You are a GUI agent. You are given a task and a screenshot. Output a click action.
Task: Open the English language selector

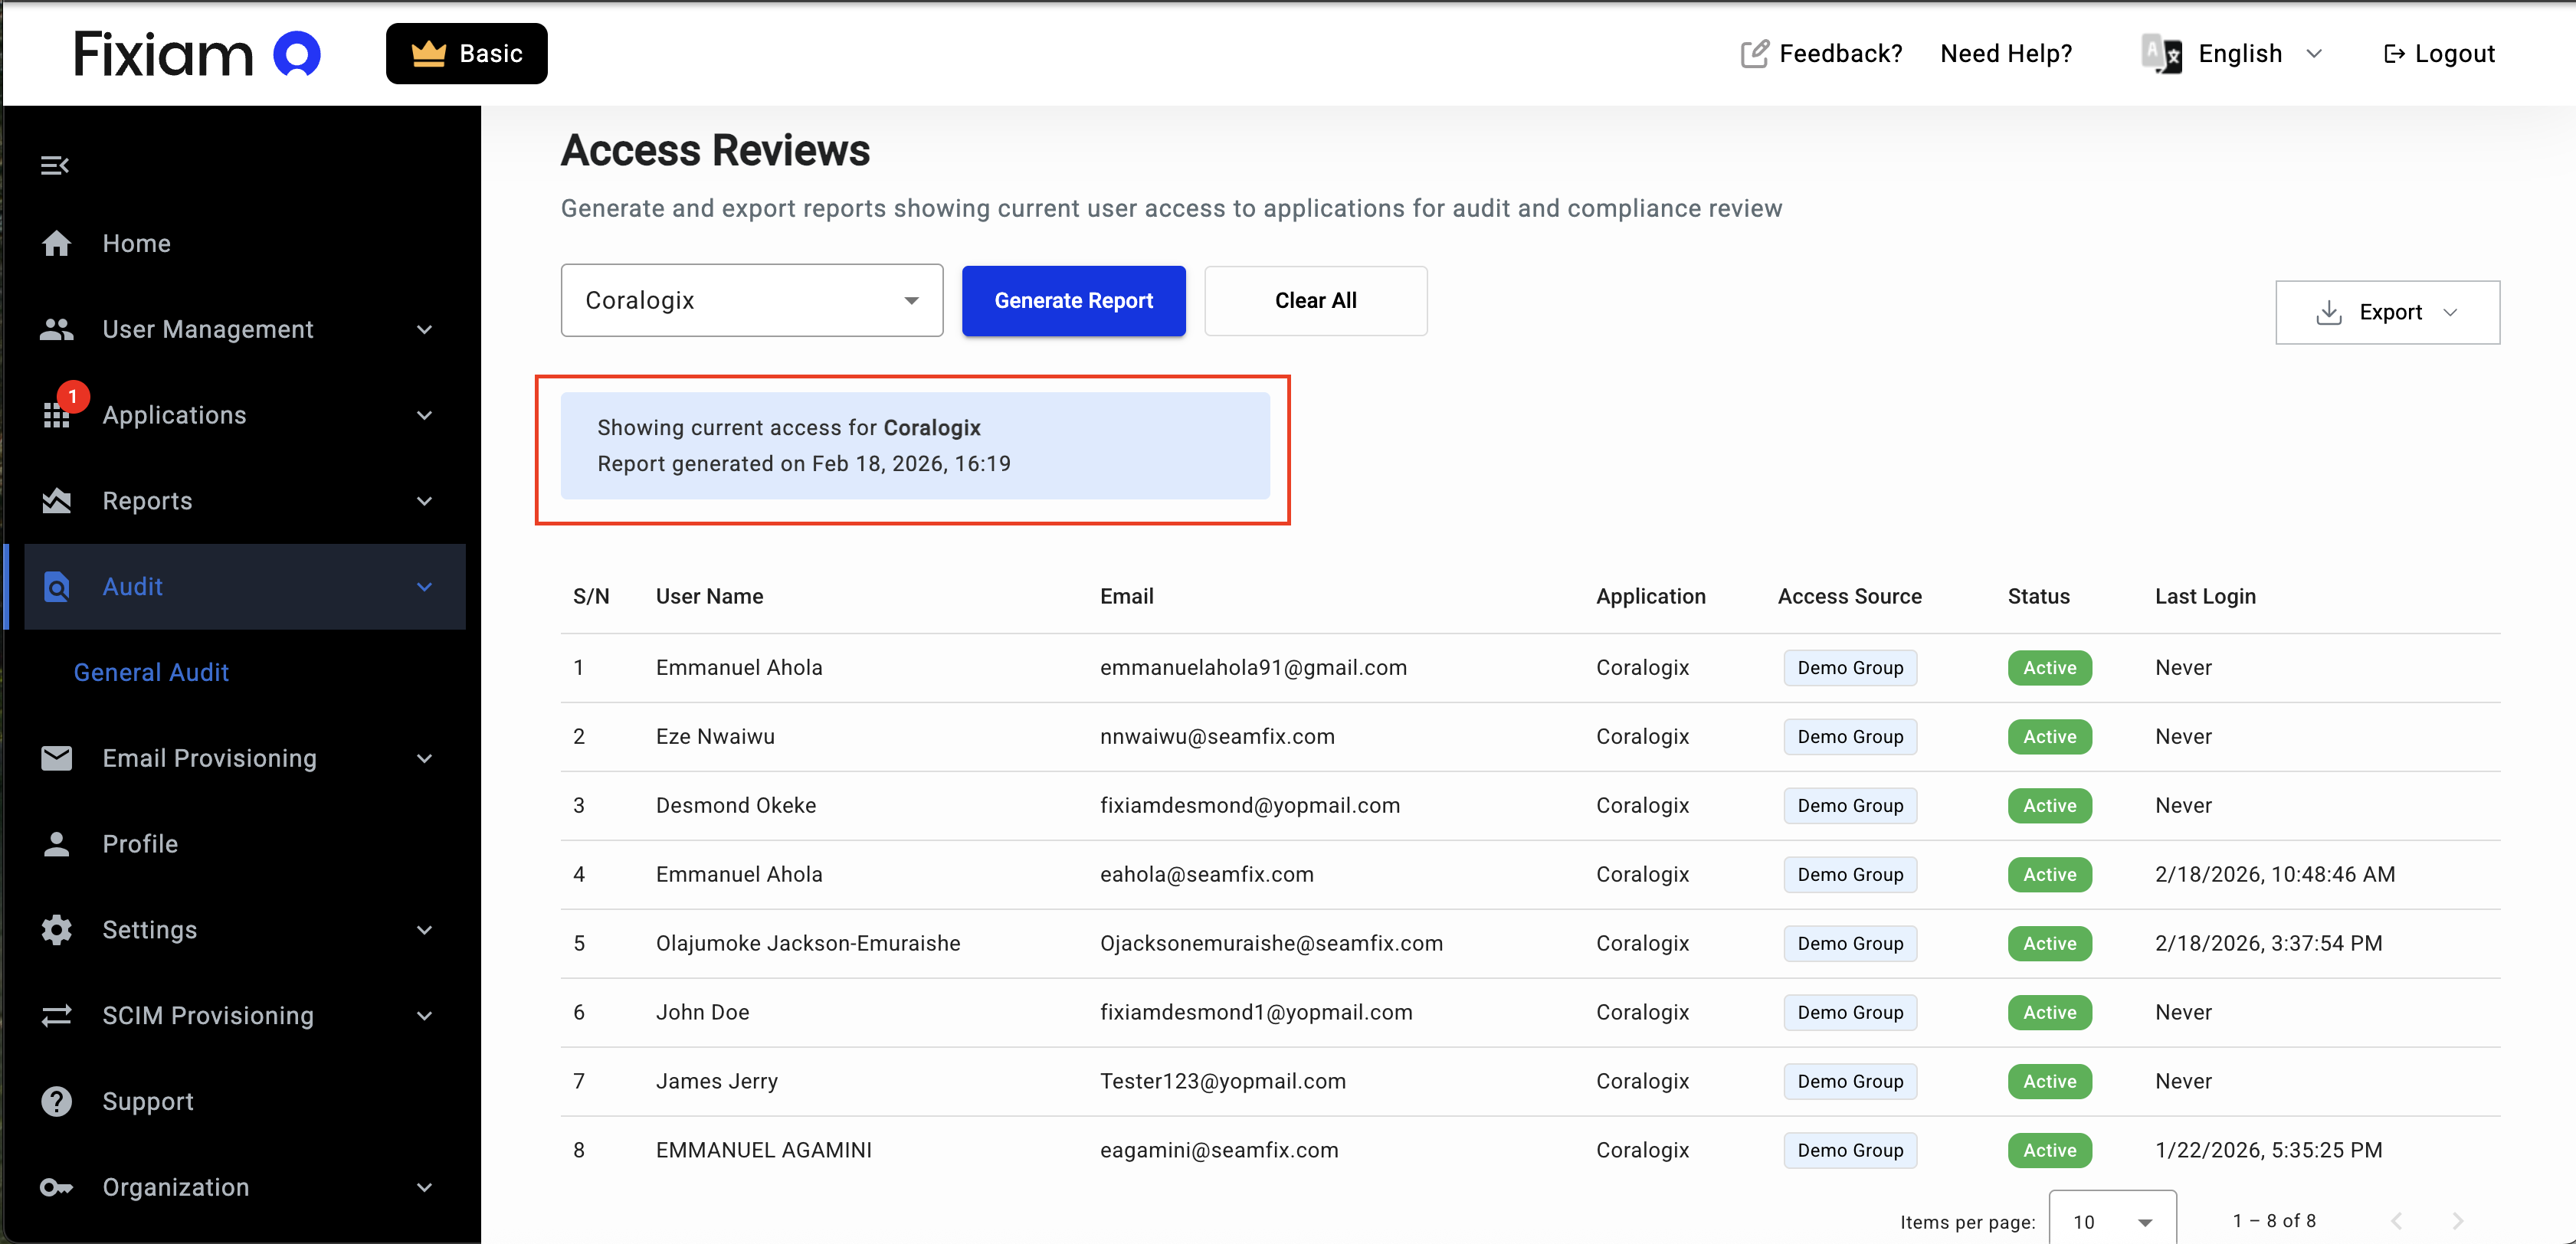tap(2239, 53)
